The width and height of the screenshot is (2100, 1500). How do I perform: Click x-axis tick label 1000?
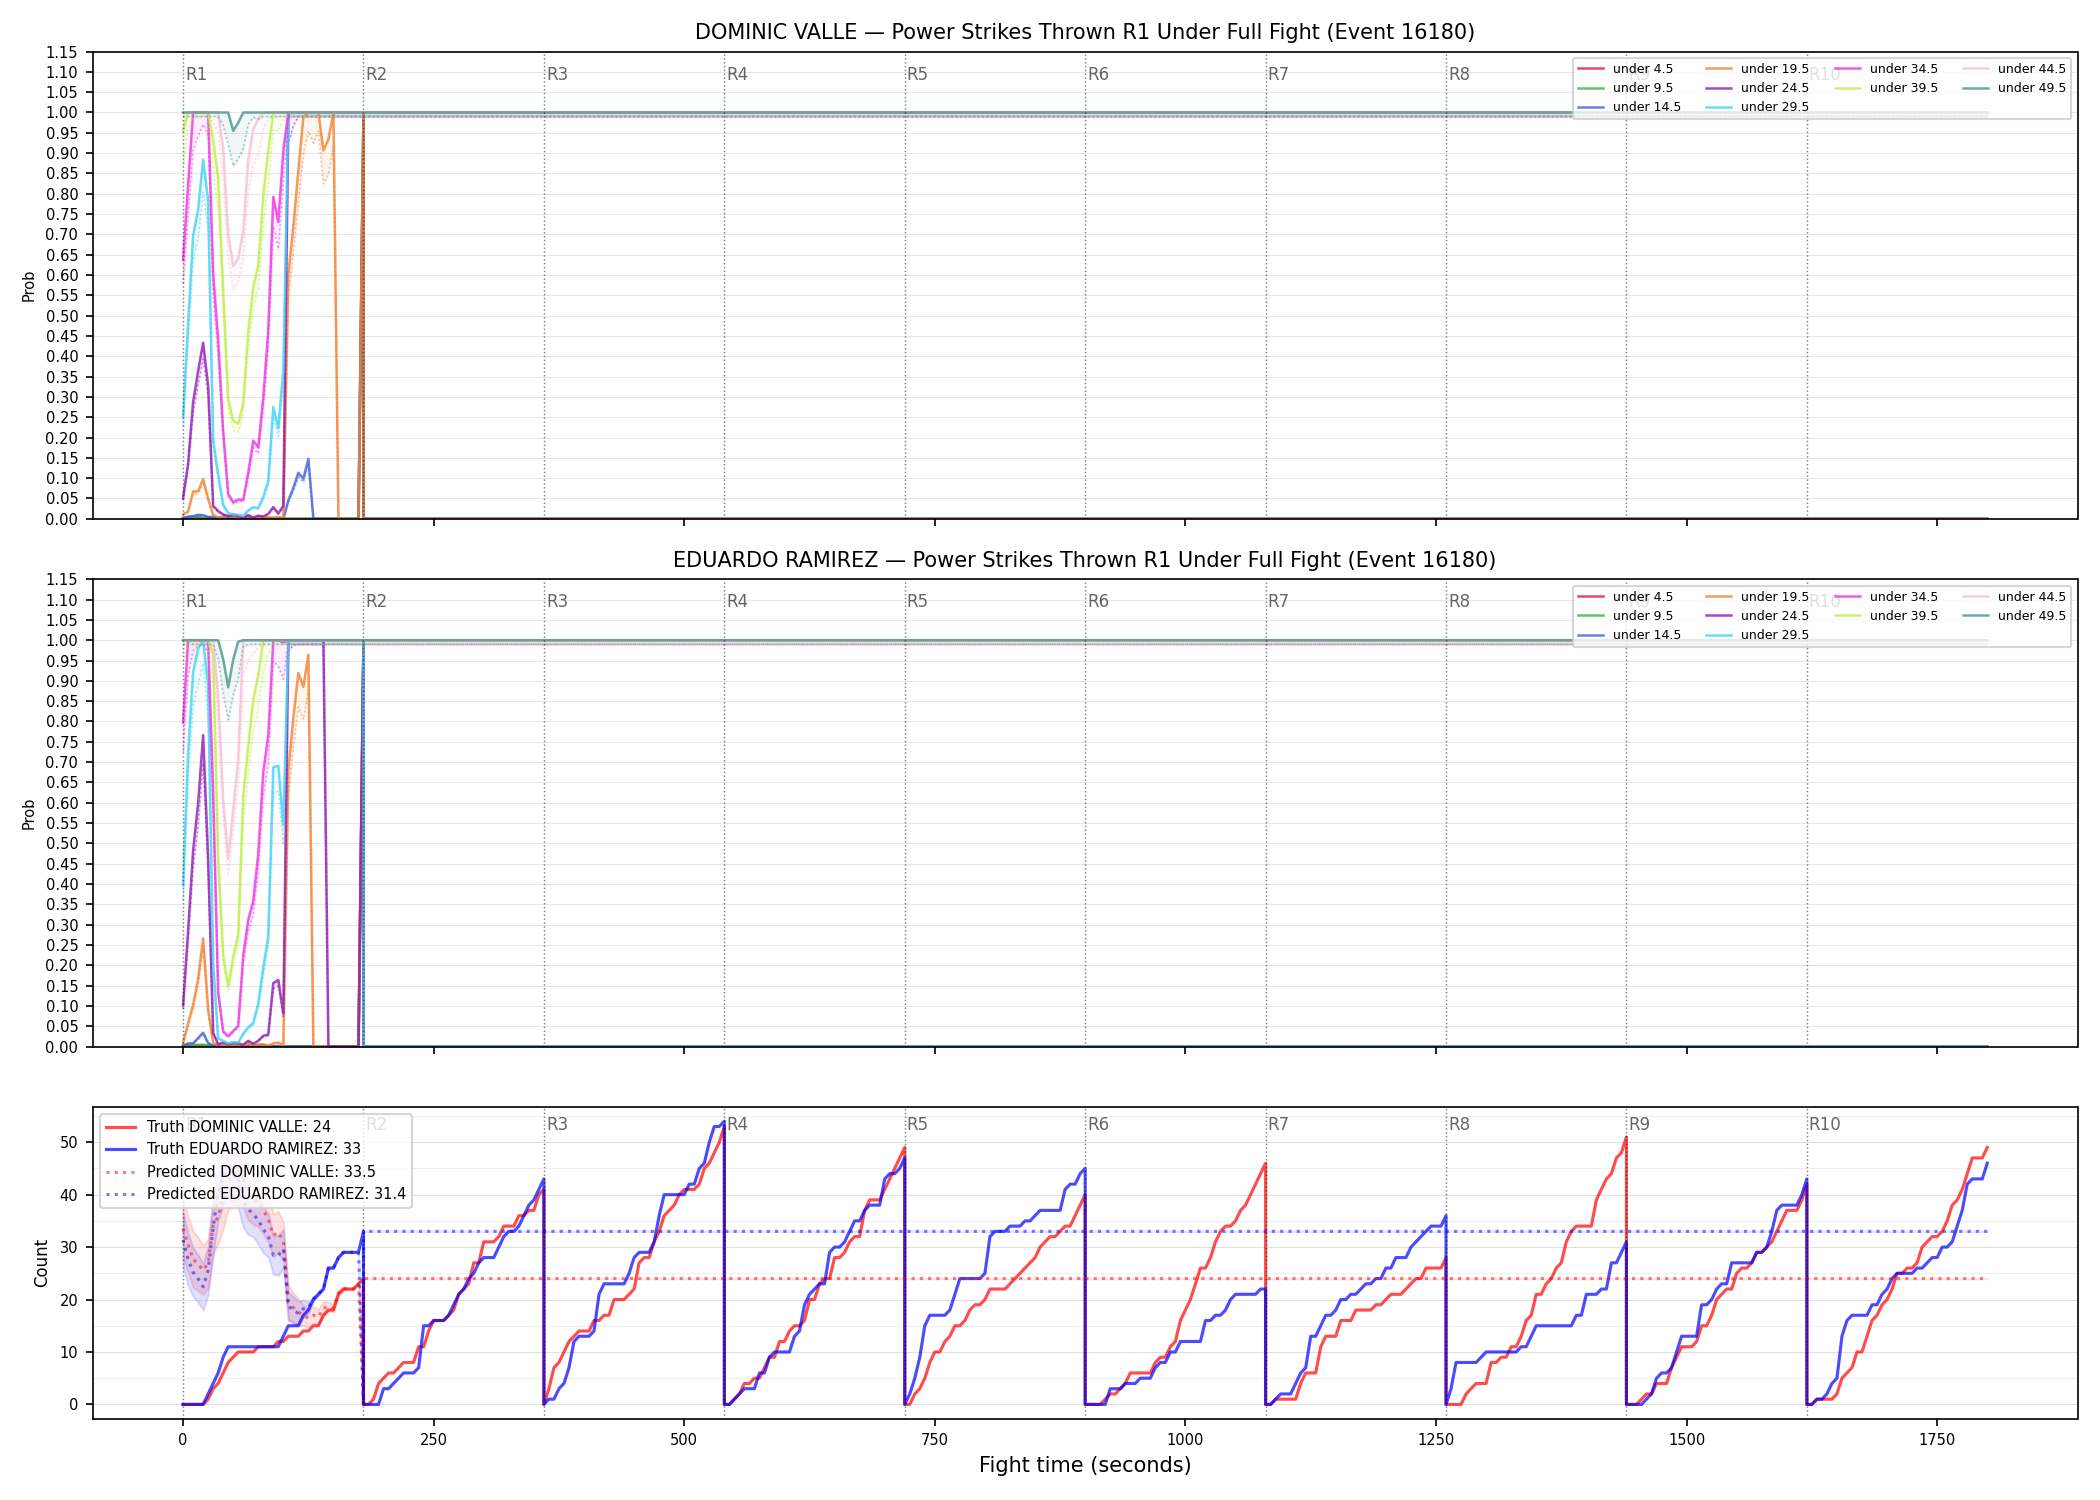[x=1185, y=1440]
